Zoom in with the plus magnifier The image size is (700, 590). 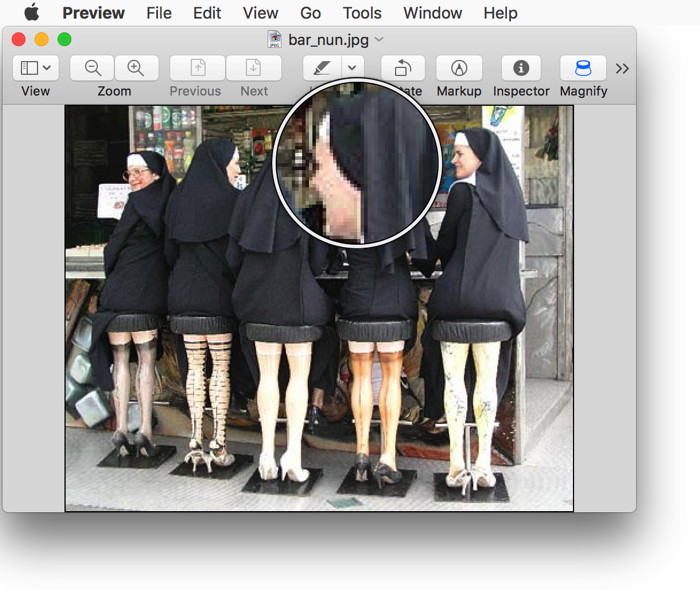(136, 68)
